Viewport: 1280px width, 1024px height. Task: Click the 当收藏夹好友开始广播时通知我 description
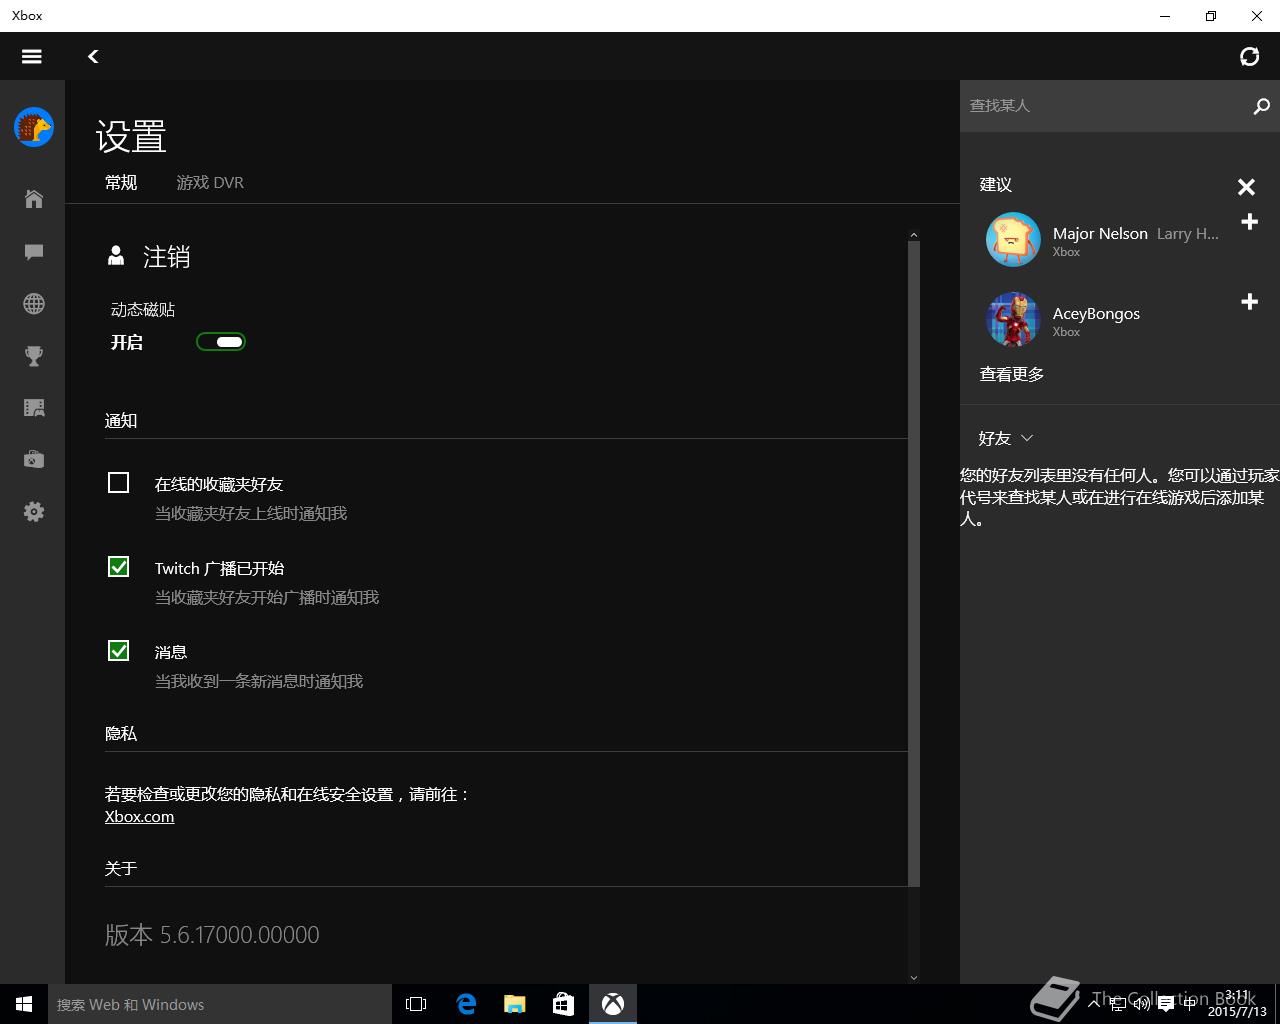267,597
